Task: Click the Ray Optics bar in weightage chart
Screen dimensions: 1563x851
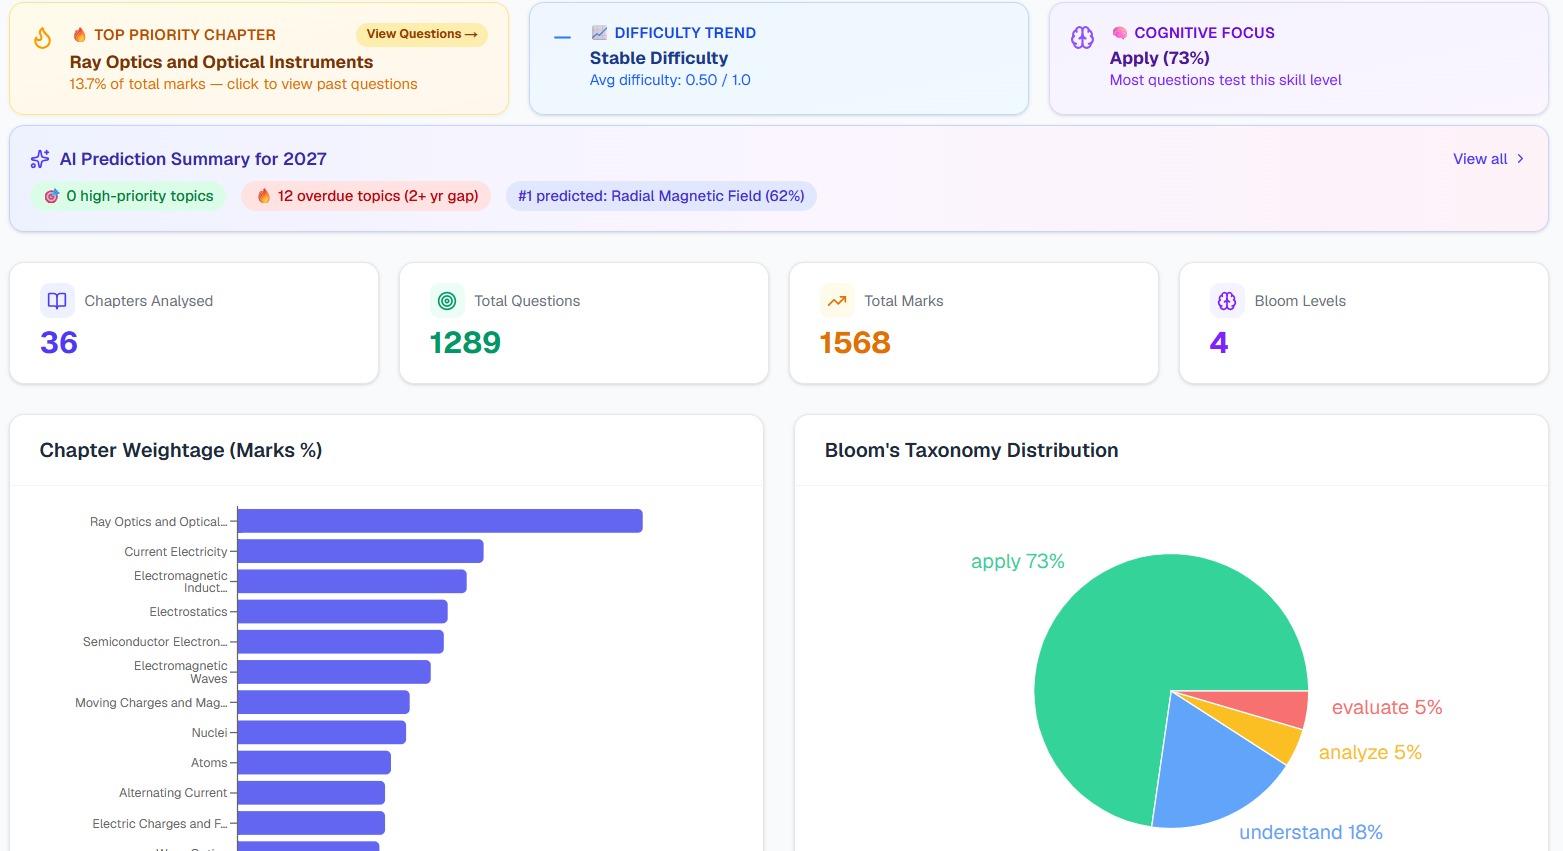Action: 440,521
